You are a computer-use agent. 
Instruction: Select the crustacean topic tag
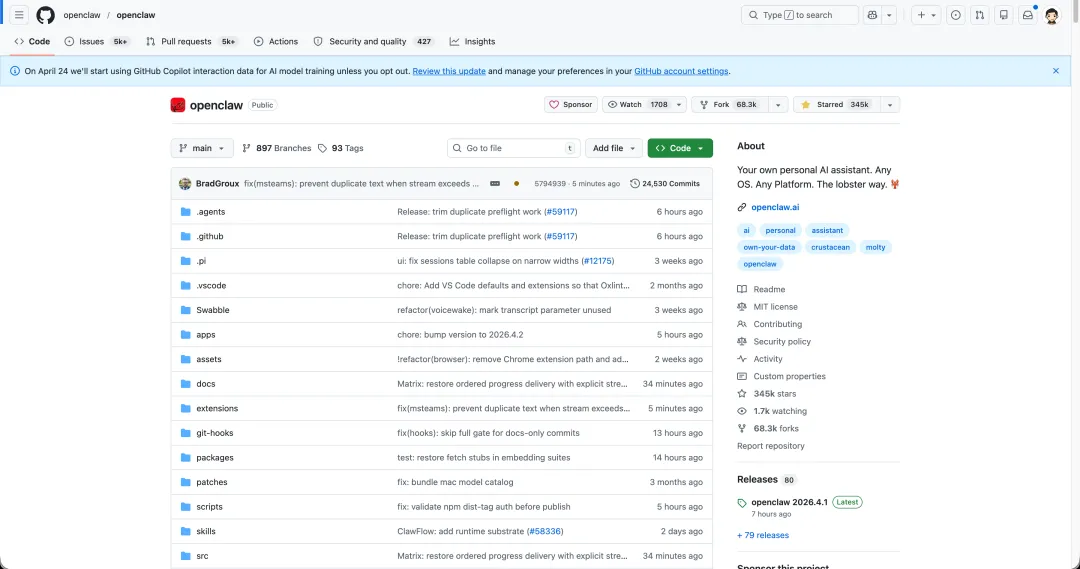[x=830, y=247]
